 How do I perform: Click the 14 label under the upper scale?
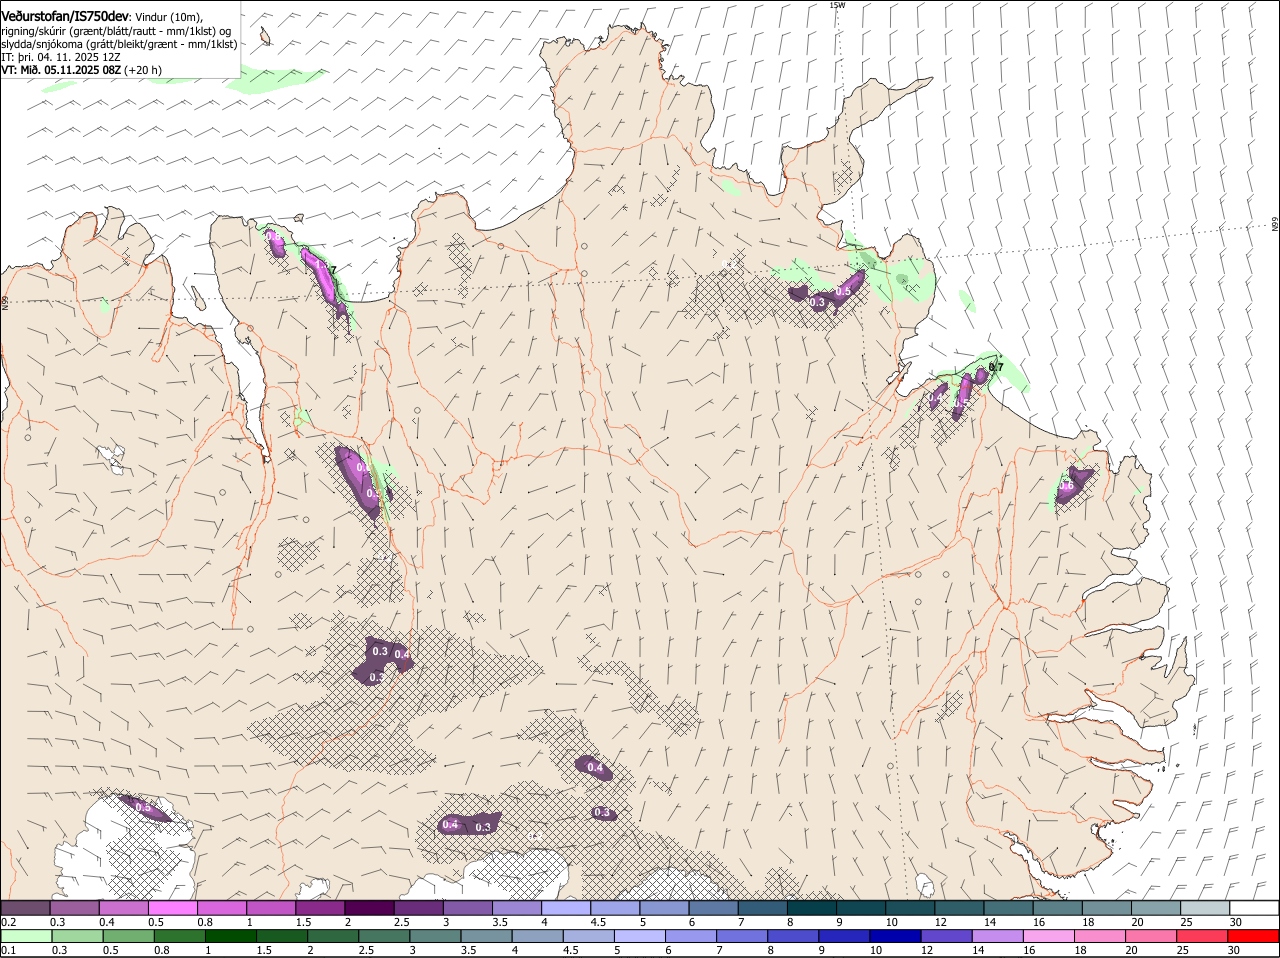pyautogui.click(x=990, y=922)
